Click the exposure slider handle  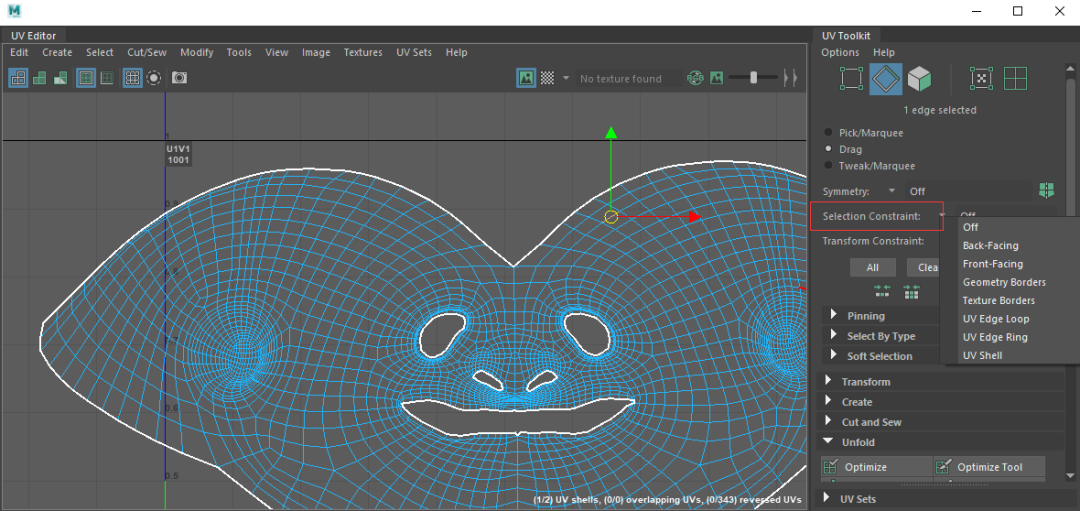point(754,78)
